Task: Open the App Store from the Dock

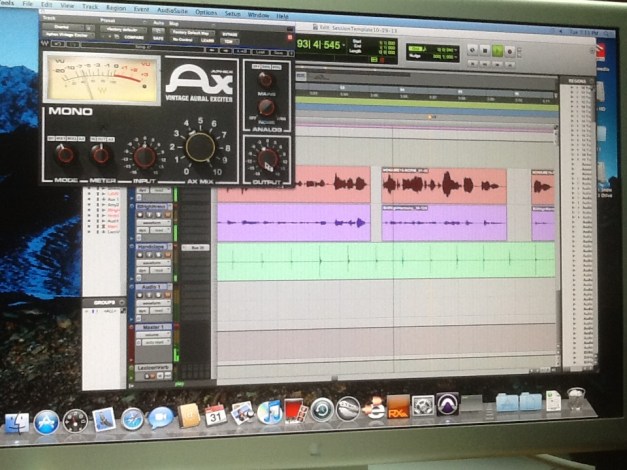Action: pos(46,422)
